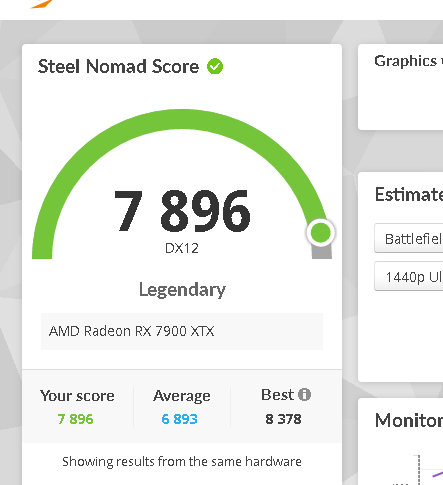
Task: Click the Graphics panel heading
Action: pos(409,61)
